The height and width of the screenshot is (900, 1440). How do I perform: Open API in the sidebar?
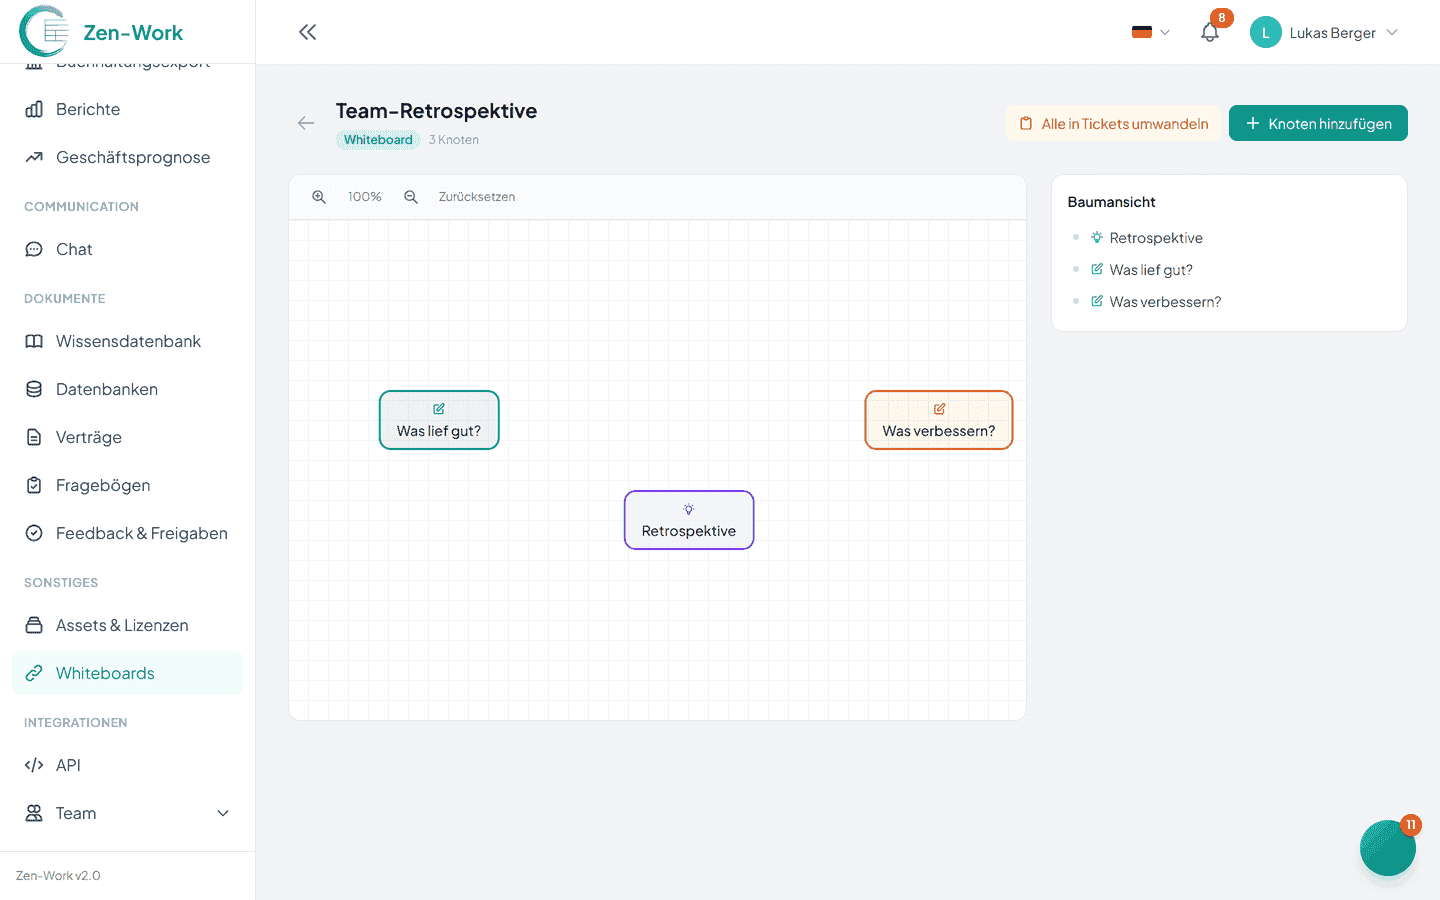(x=127, y=765)
